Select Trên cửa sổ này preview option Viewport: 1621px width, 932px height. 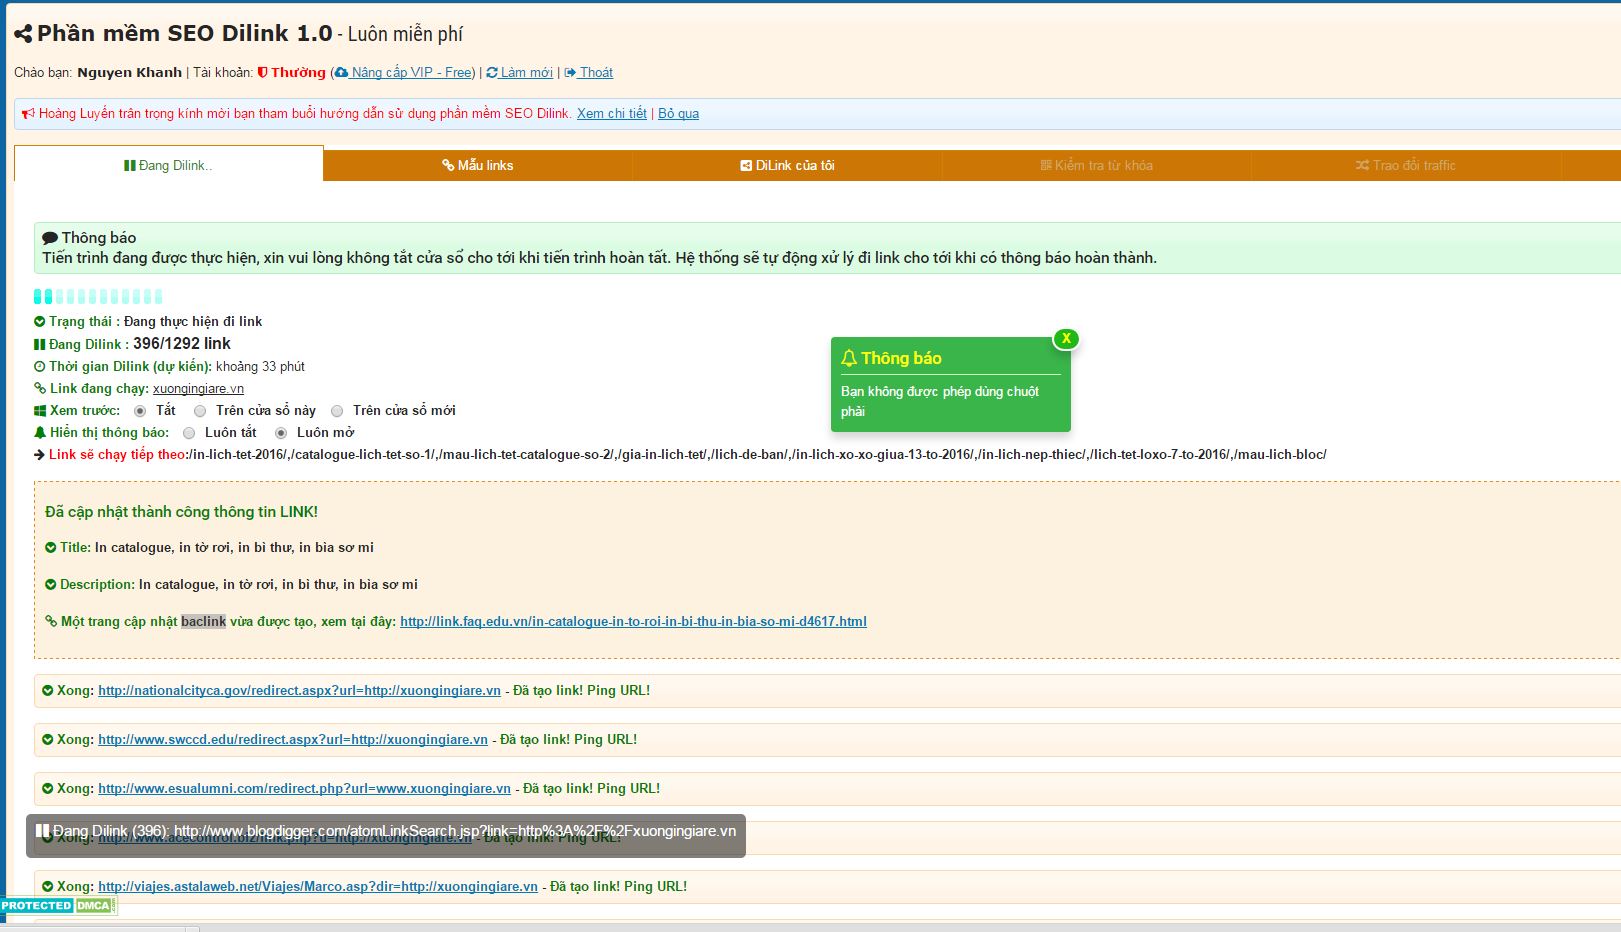(200, 411)
